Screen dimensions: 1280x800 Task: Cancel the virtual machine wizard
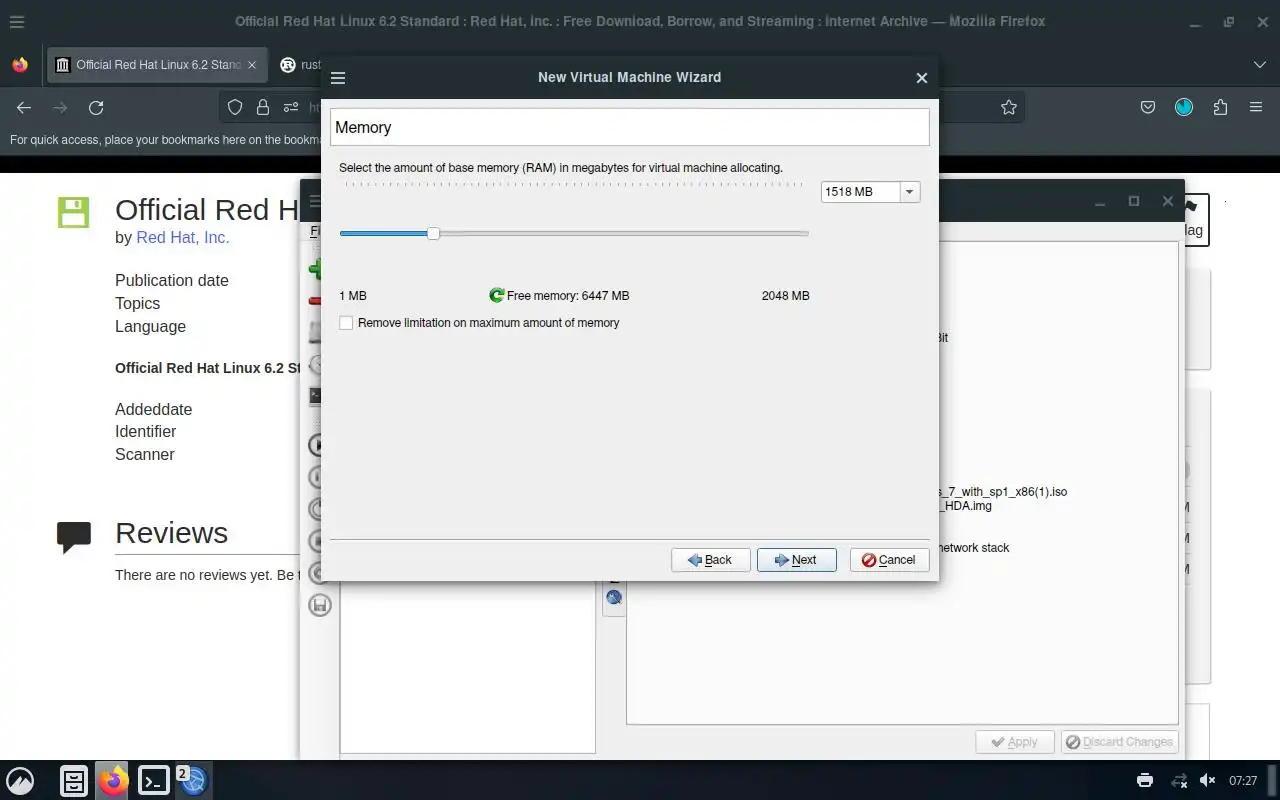(889, 560)
